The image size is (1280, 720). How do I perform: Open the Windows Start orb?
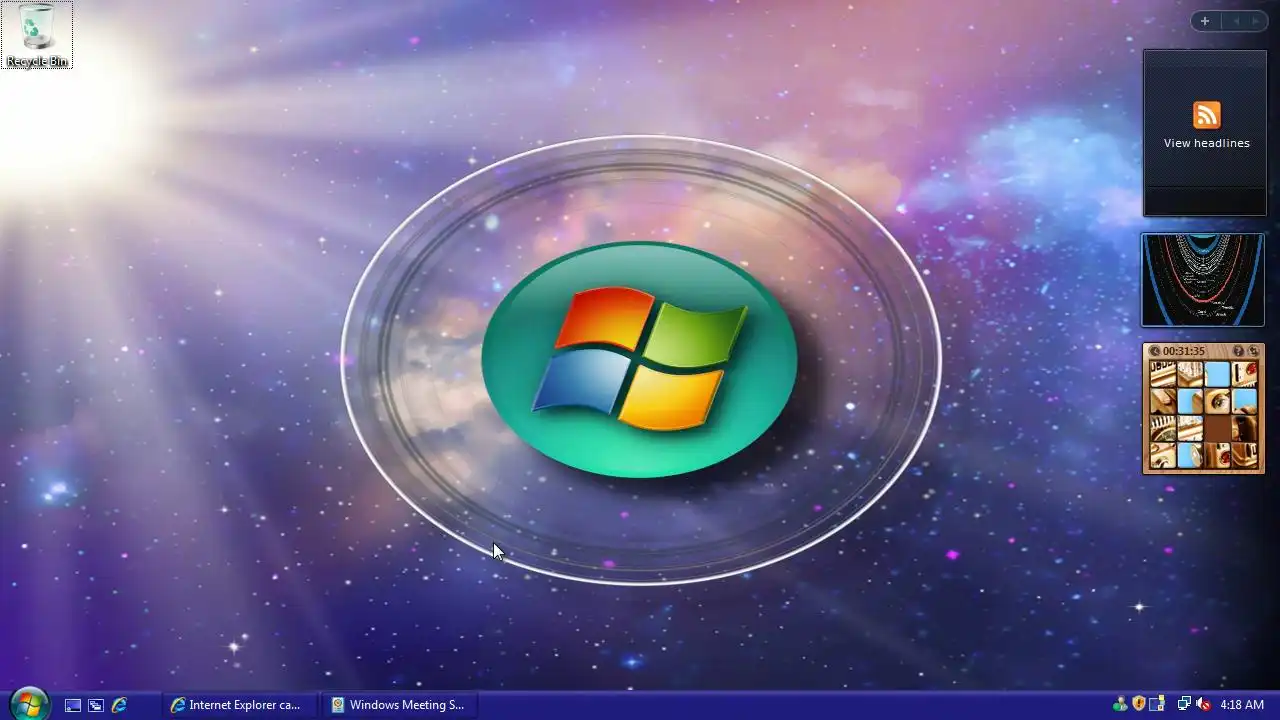[x=29, y=704]
